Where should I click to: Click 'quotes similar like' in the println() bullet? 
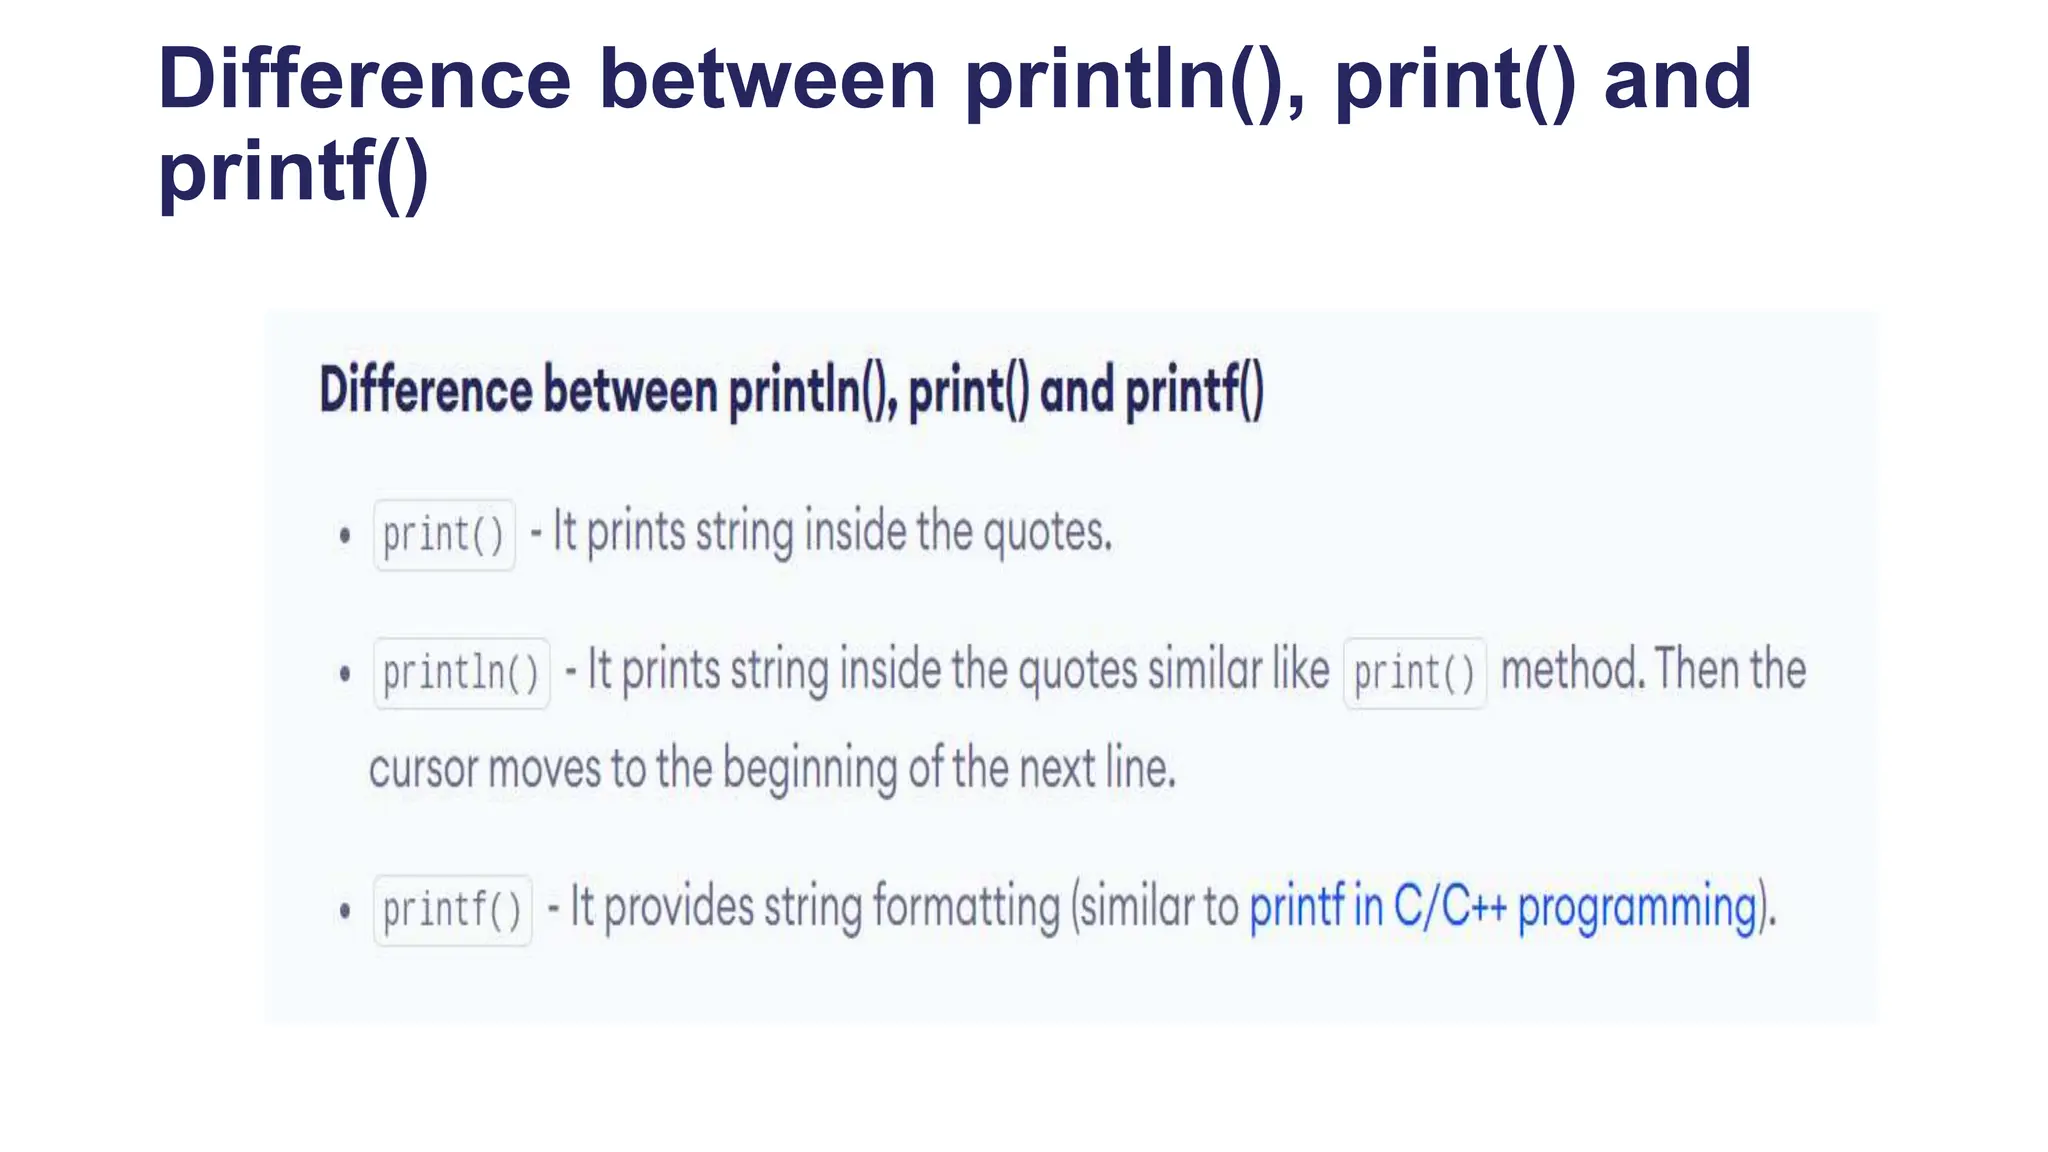(x=1174, y=670)
